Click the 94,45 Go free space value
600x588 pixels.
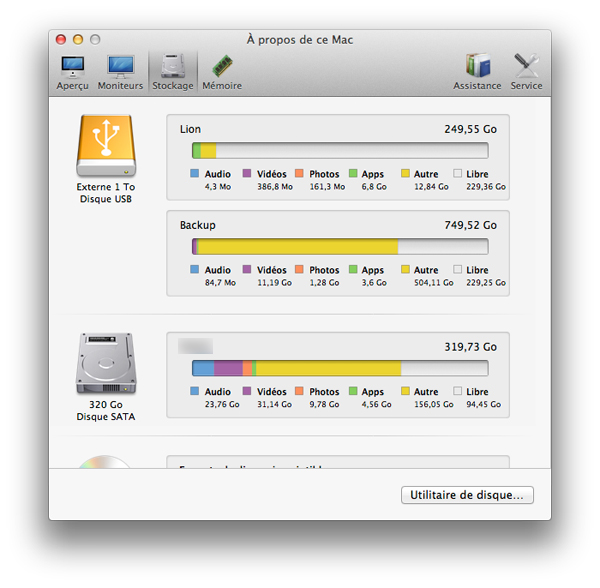[x=484, y=404]
